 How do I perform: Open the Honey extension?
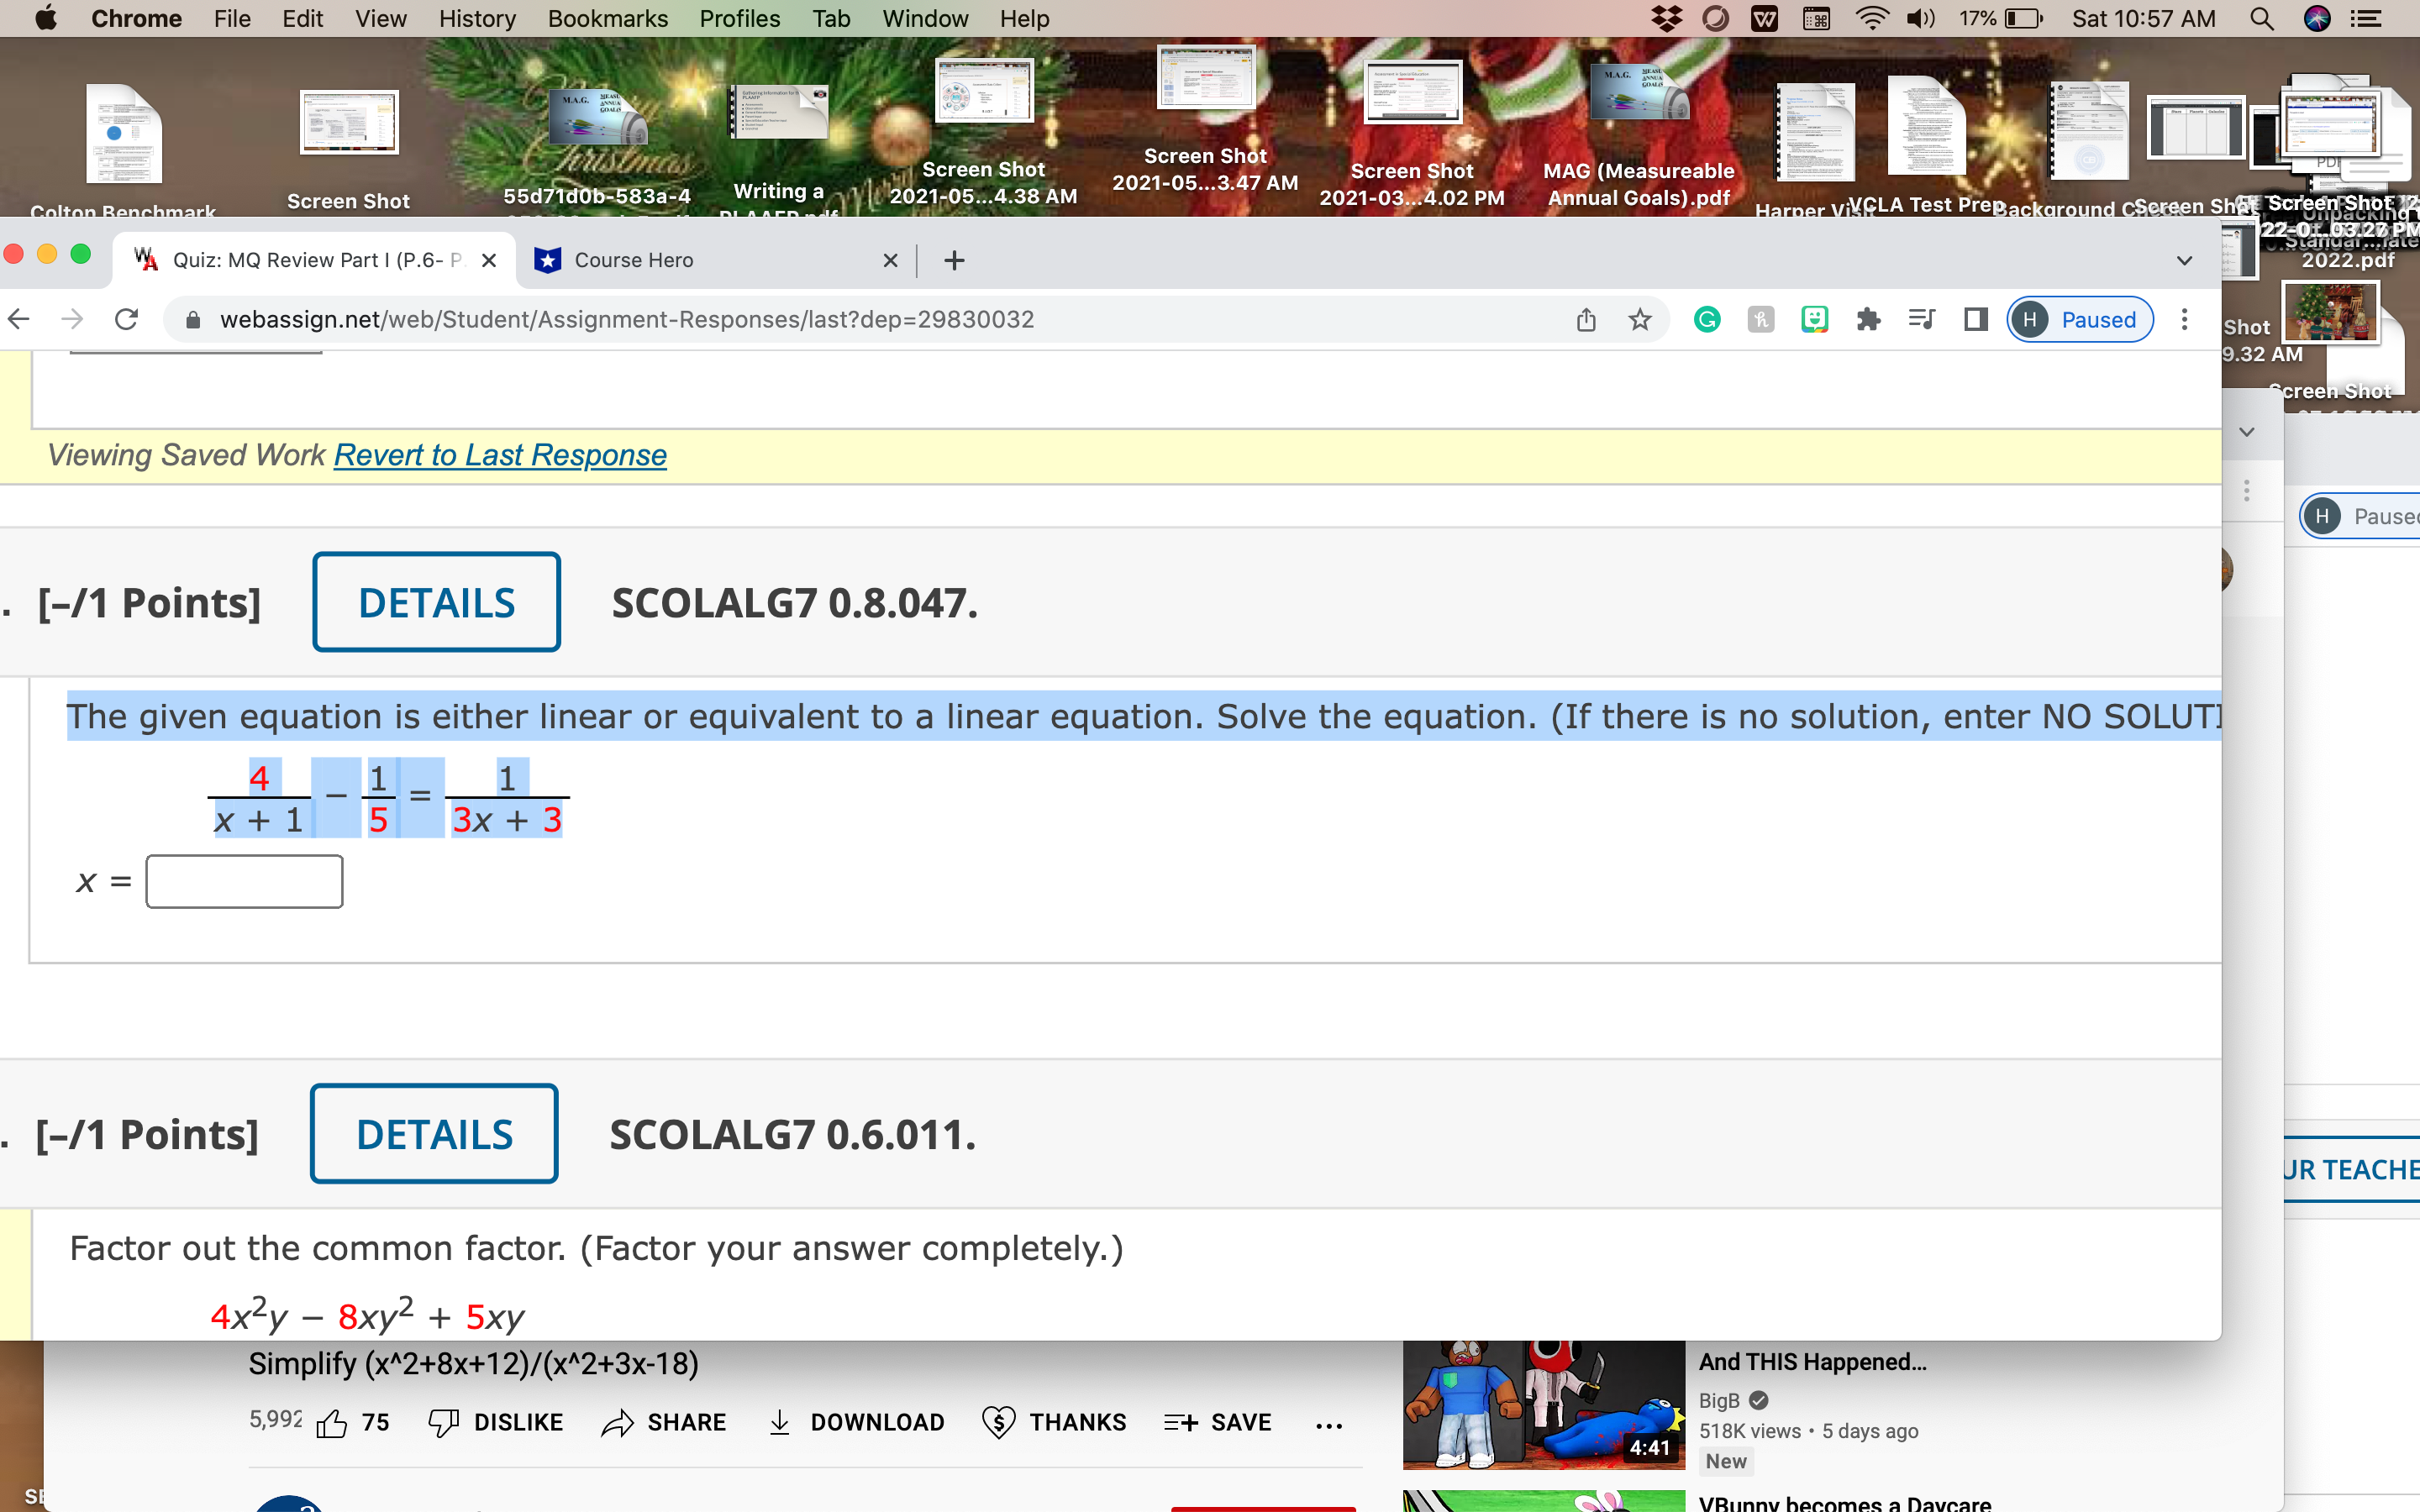pyautogui.click(x=1760, y=319)
